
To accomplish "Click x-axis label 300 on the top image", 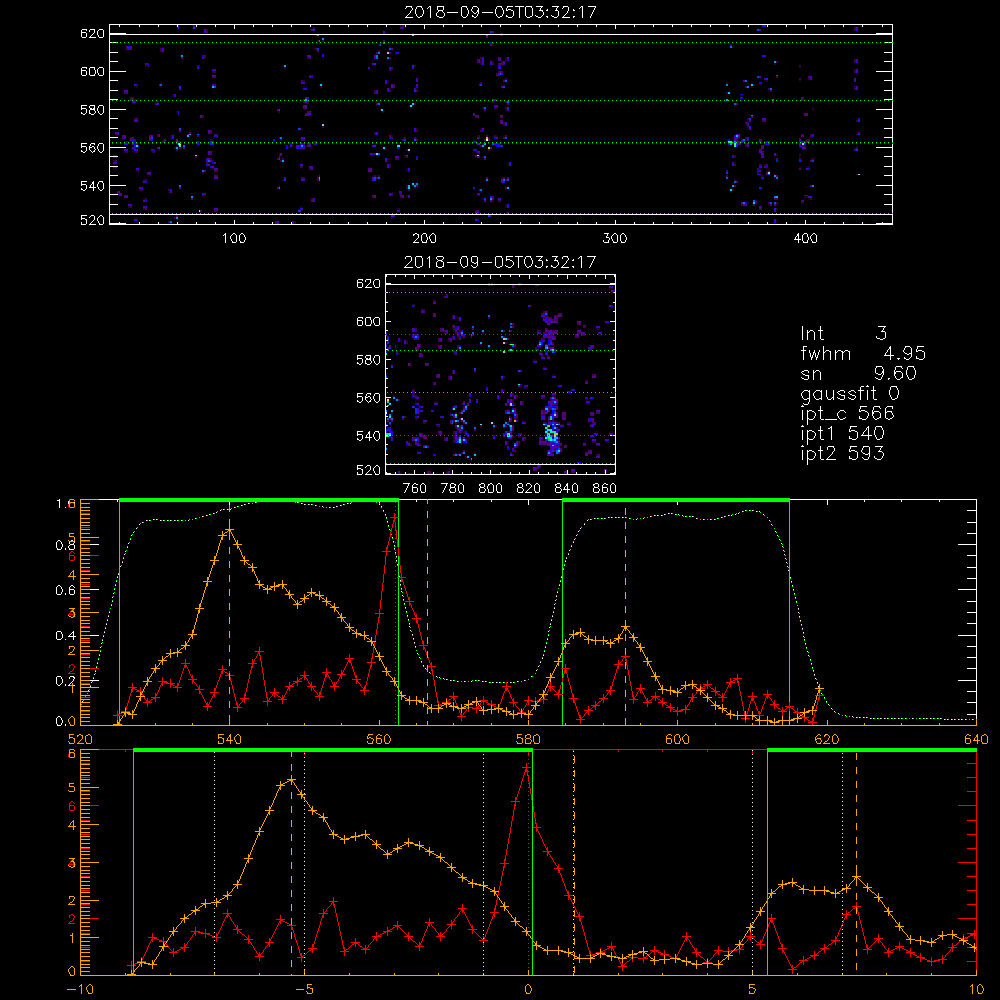I will [x=615, y=239].
